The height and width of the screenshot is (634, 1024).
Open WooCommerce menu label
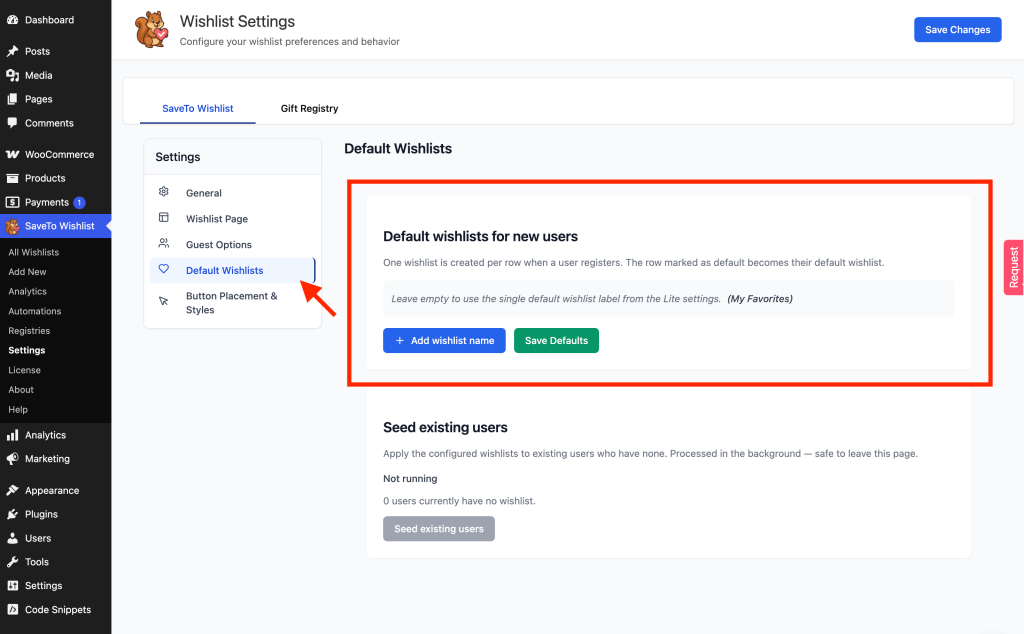[x=59, y=155]
